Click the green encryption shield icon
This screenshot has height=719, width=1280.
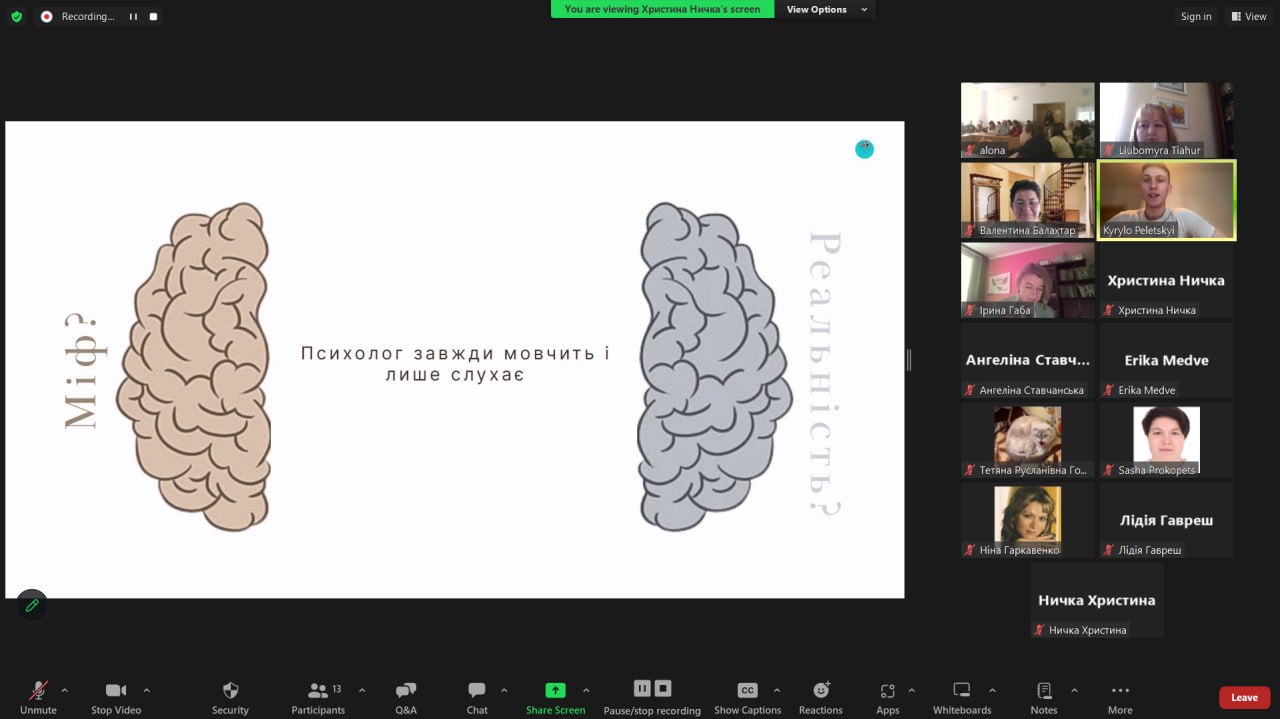point(16,16)
